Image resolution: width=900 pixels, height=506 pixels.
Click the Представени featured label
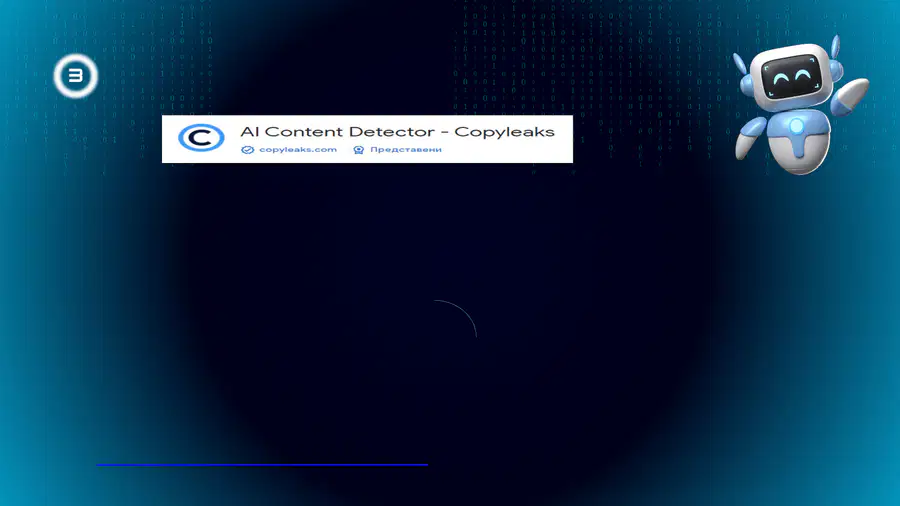tap(406, 150)
